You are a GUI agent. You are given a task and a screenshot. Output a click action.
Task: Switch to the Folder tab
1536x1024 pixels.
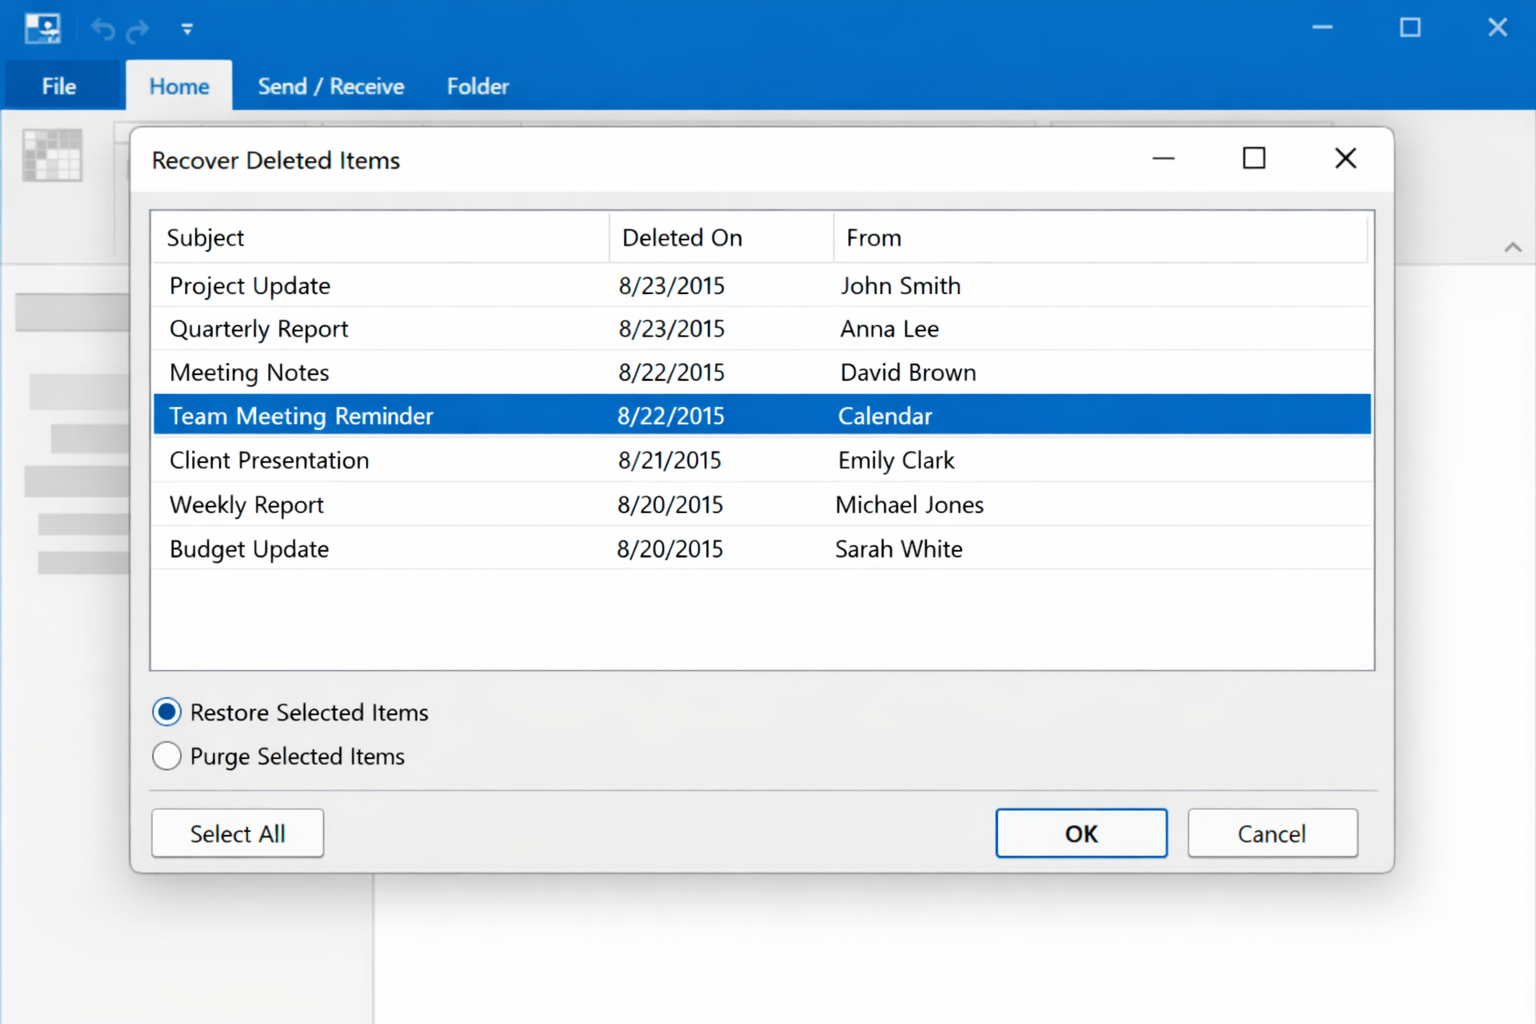[x=477, y=86]
